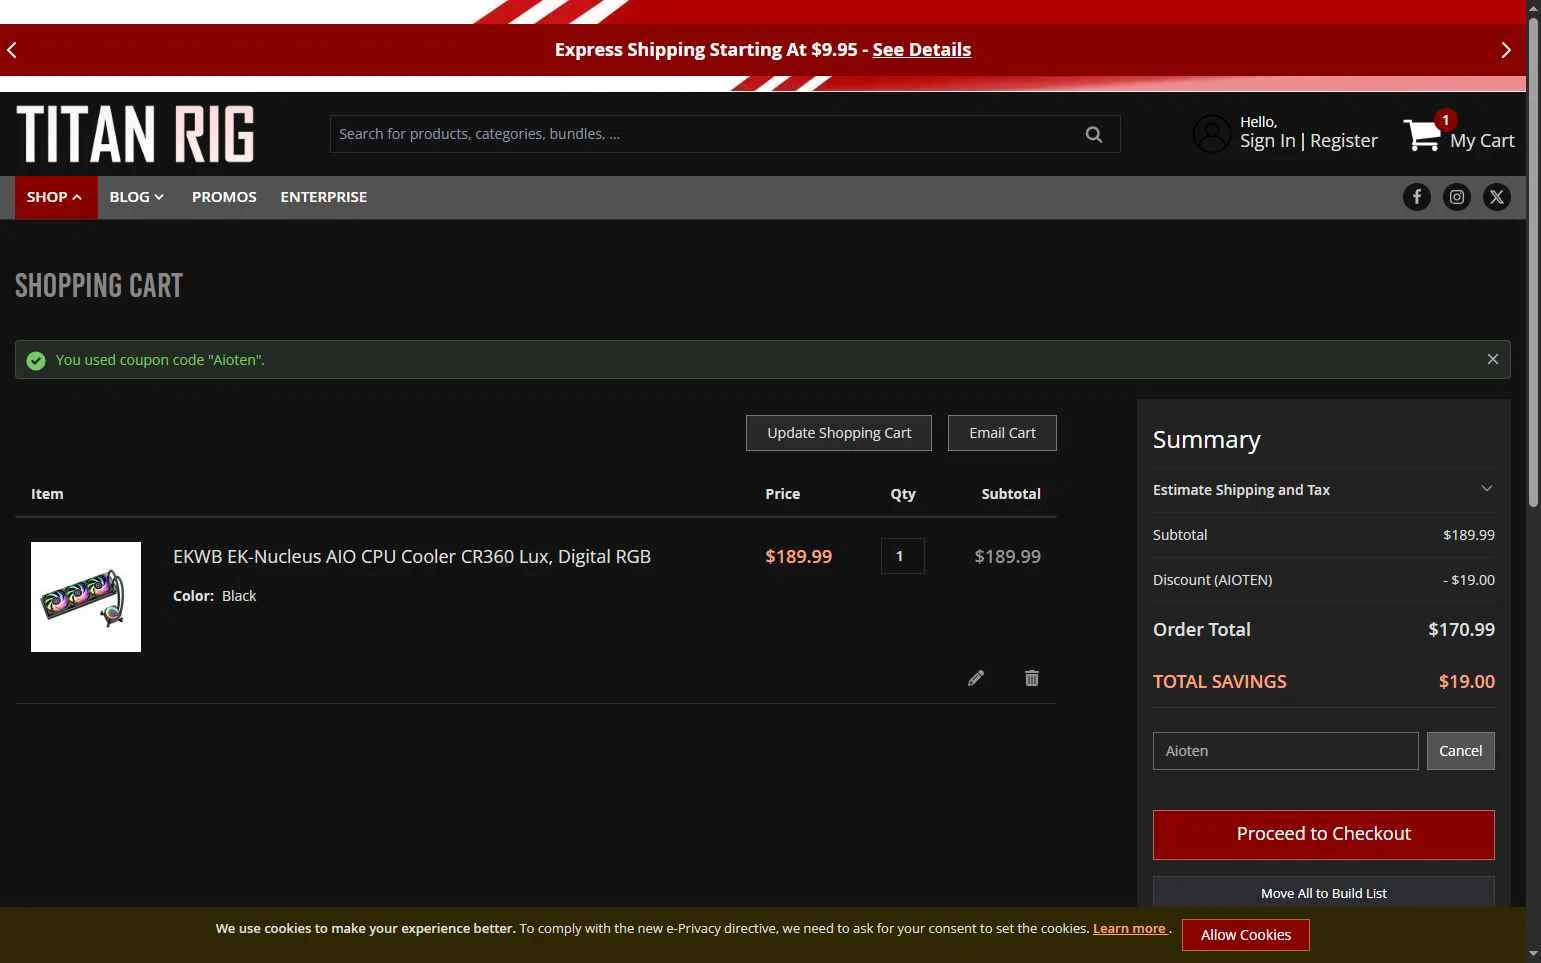This screenshot has width=1541, height=963.
Task: Allow Cookies in the consent bar
Action: (1246, 935)
